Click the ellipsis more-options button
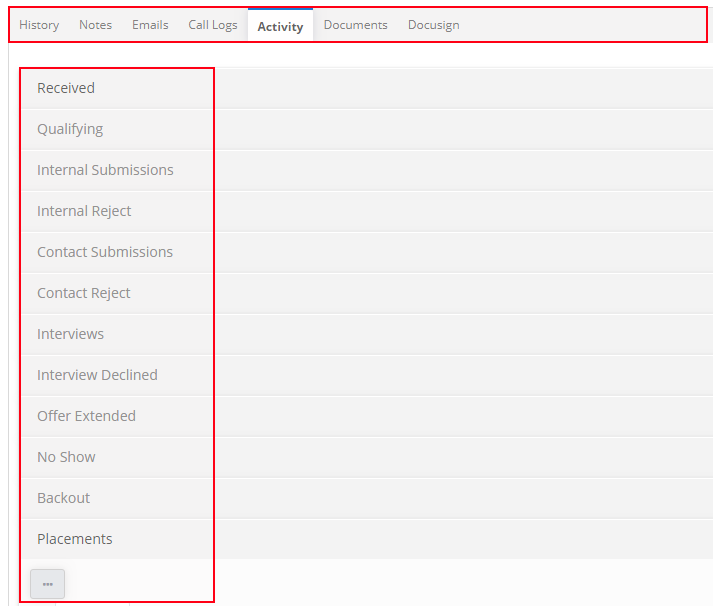The width and height of the screenshot is (713, 606). (47, 584)
